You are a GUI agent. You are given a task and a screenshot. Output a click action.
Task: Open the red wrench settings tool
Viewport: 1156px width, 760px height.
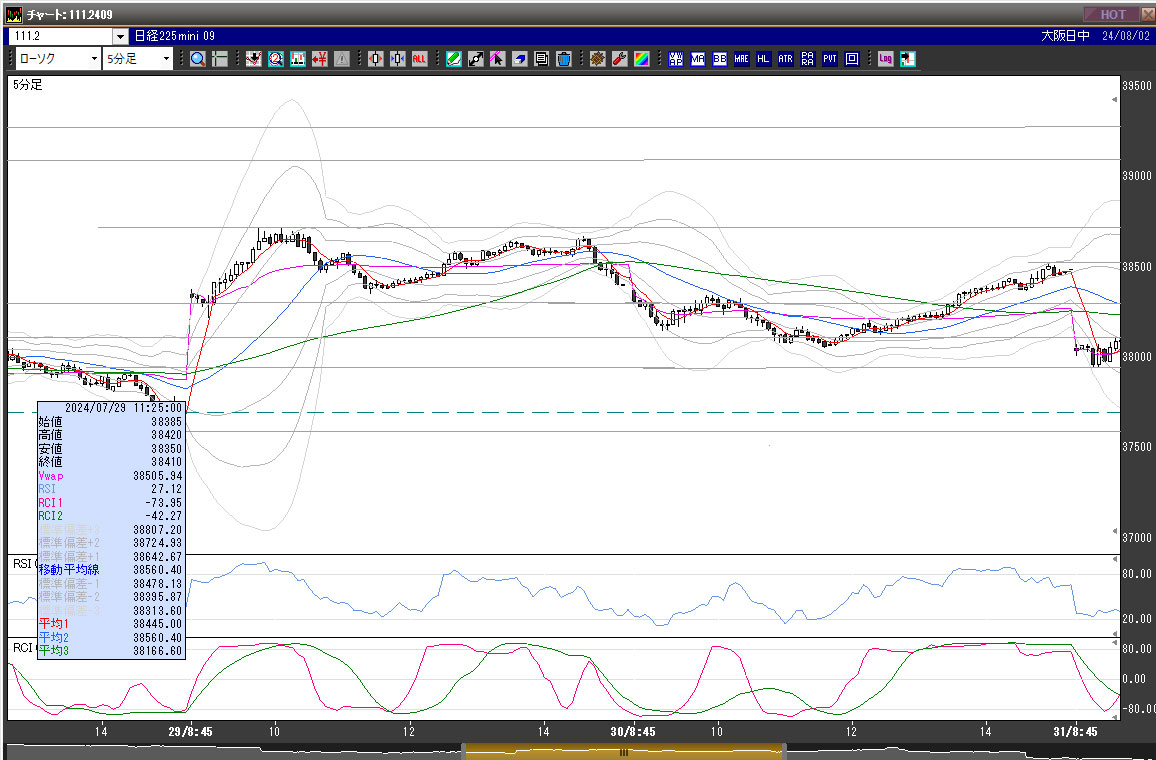click(620, 59)
